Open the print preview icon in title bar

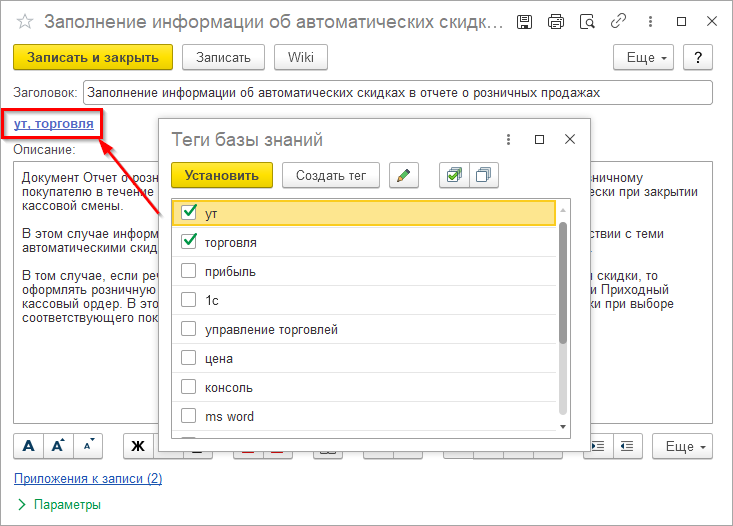[587, 21]
